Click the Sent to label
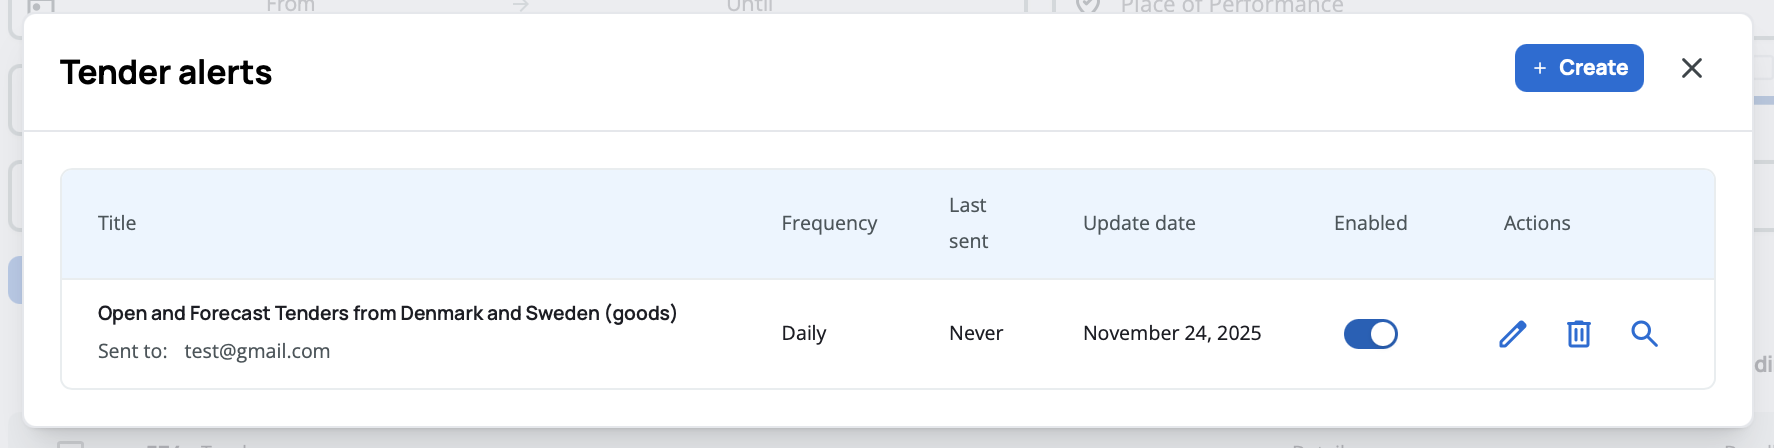The height and width of the screenshot is (448, 1774). click(132, 351)
